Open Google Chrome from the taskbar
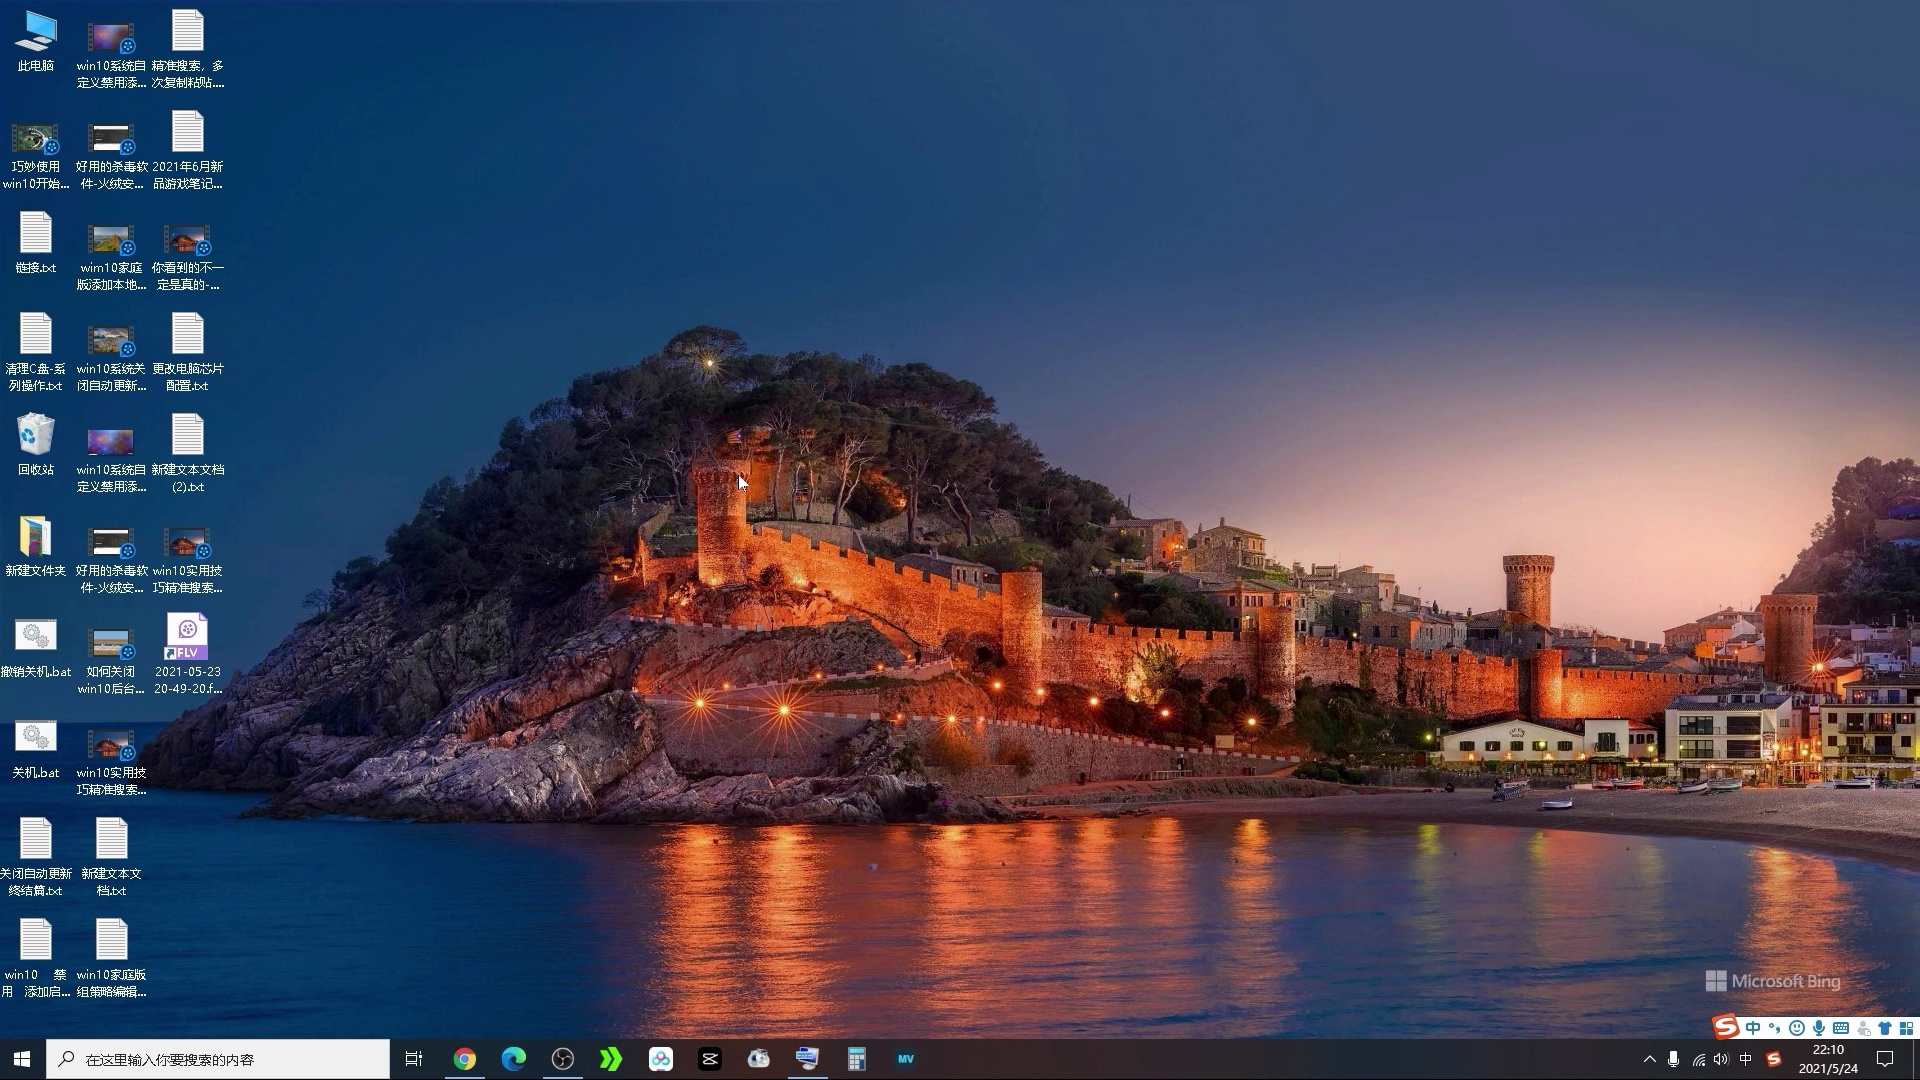Viewport: 1920px width, 1080px height. (x=464, y=1059)
